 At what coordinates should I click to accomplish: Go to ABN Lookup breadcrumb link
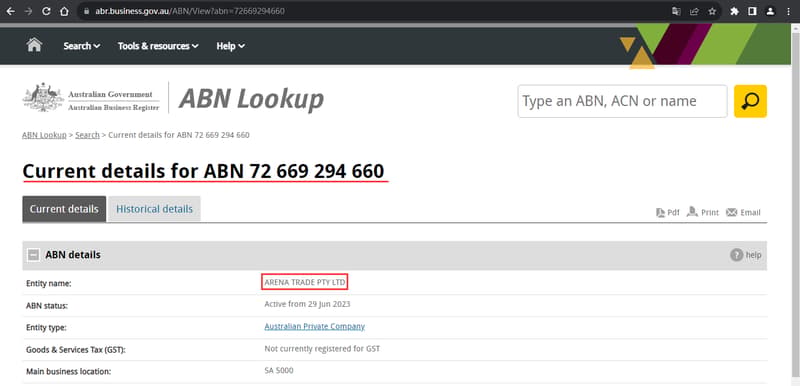tap(44, 135)
